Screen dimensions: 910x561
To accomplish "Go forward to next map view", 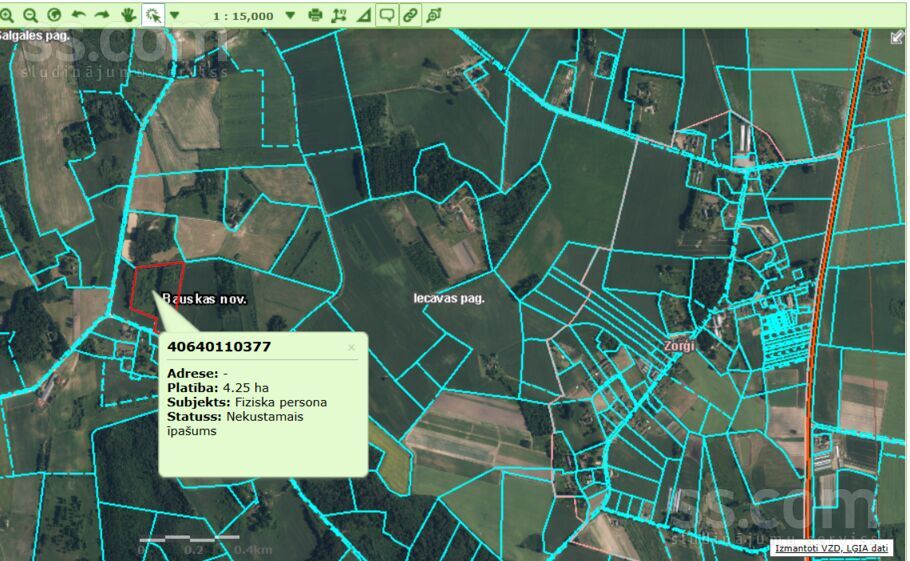I will (x=102, y=15).
